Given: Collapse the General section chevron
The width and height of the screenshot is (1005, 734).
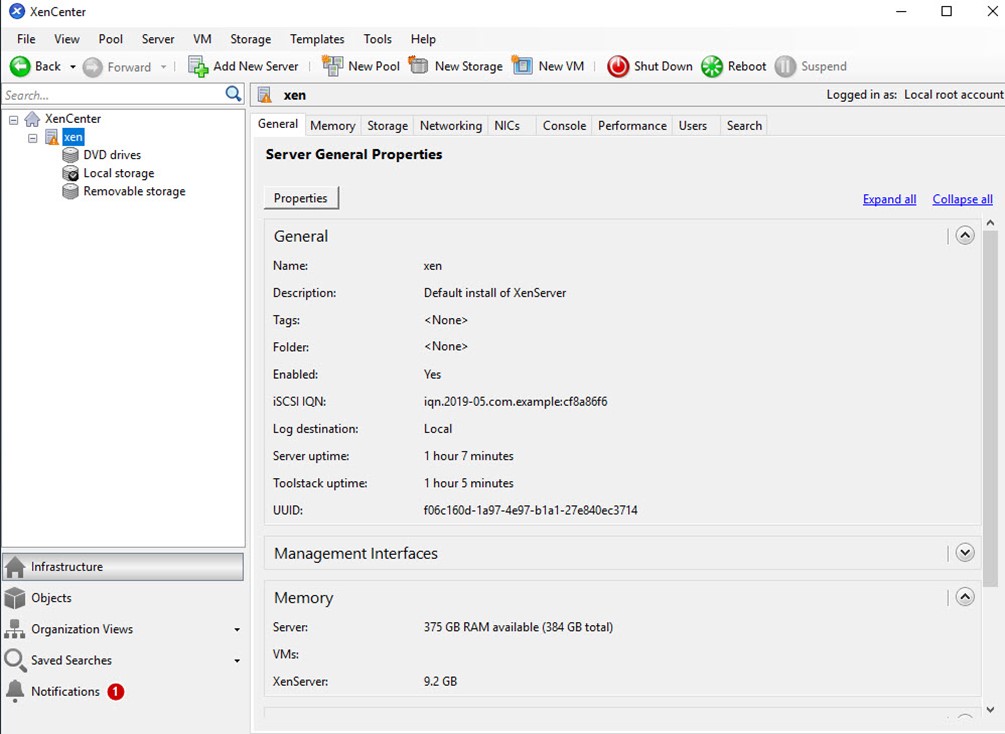Looking at the screenshot, I should [x=965, y=235].
